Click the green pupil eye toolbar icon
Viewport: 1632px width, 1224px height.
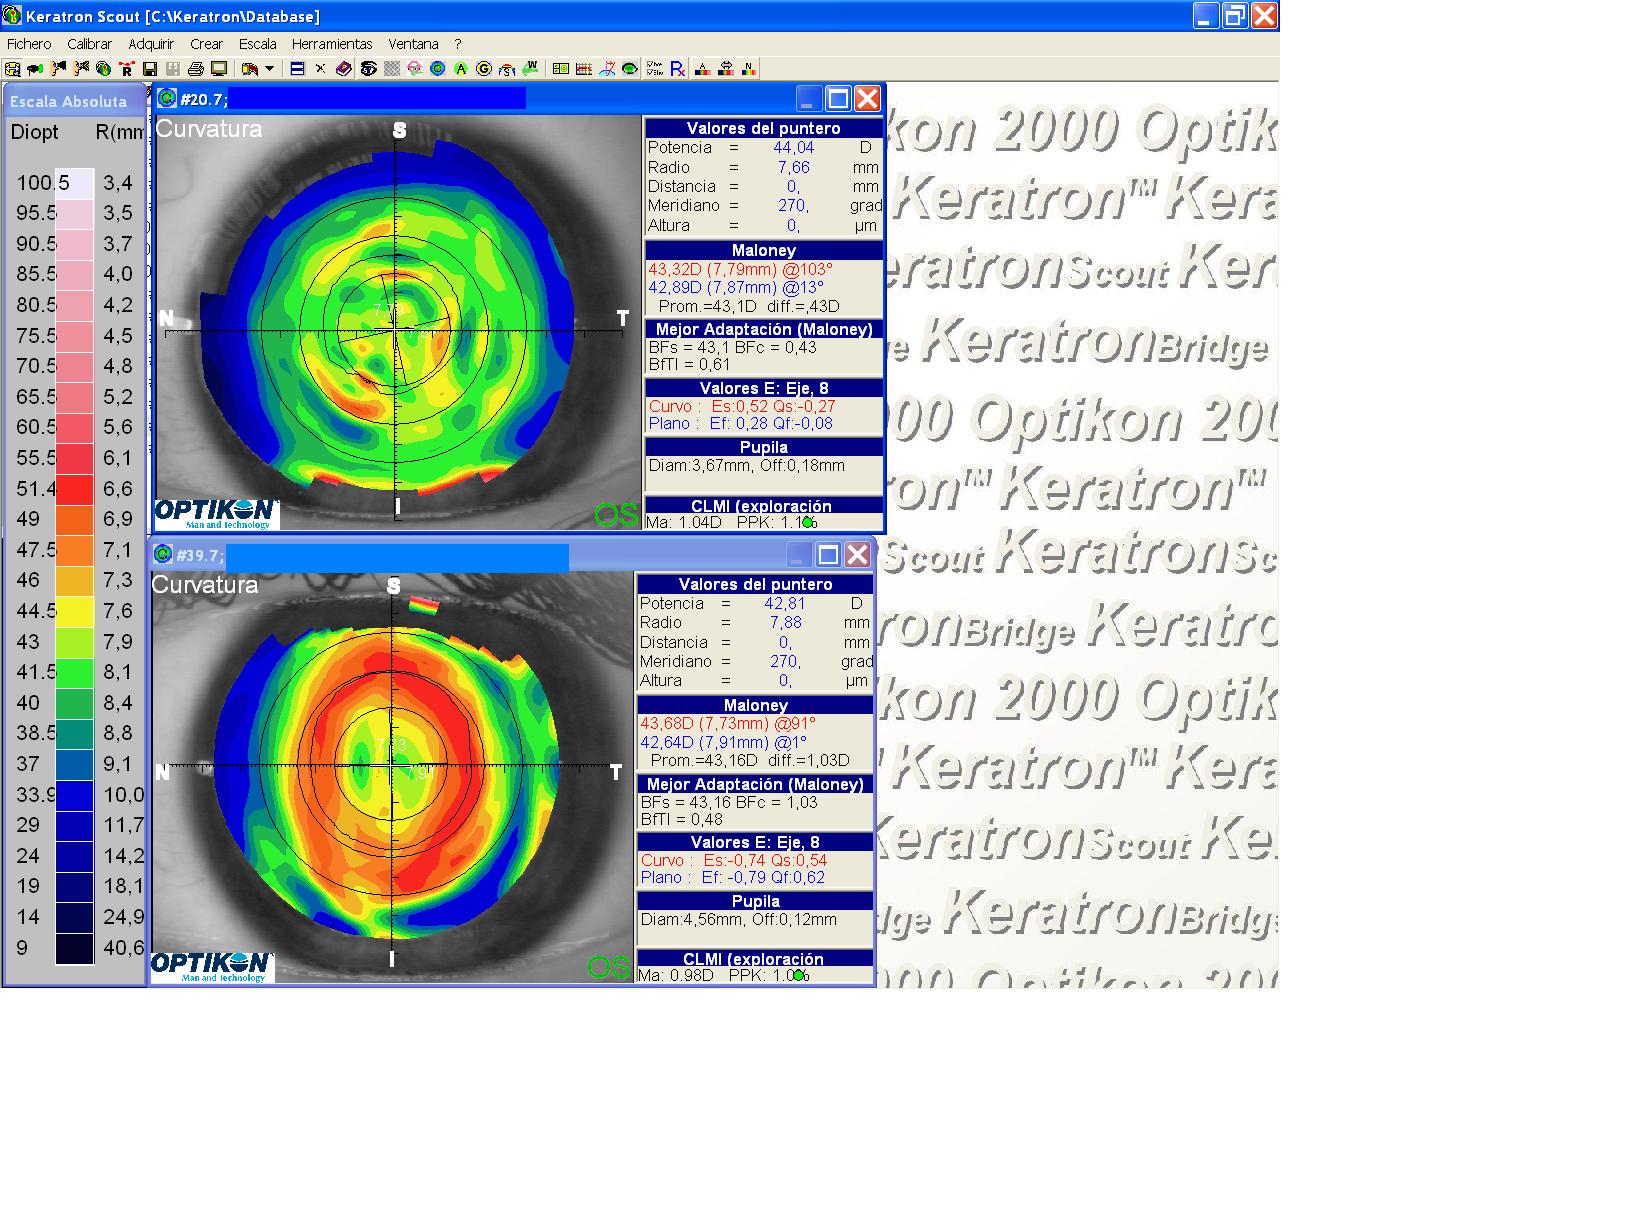(630, 69)
